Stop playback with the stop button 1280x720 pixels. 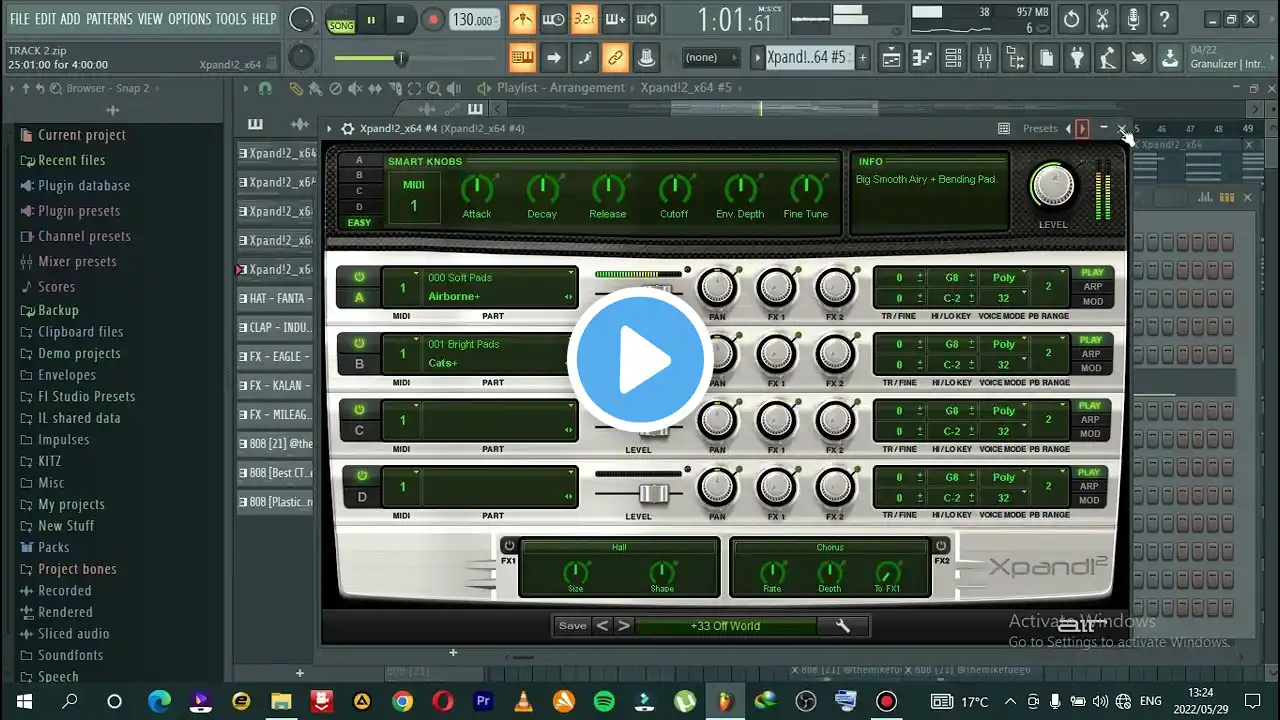point(401,19)
